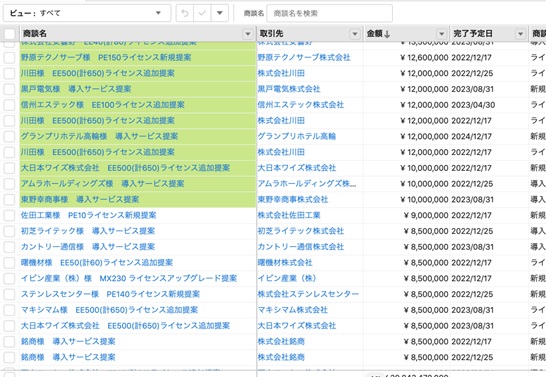
Task: Open the 商談名 column menu arrow
Action: tap(248, 34)
